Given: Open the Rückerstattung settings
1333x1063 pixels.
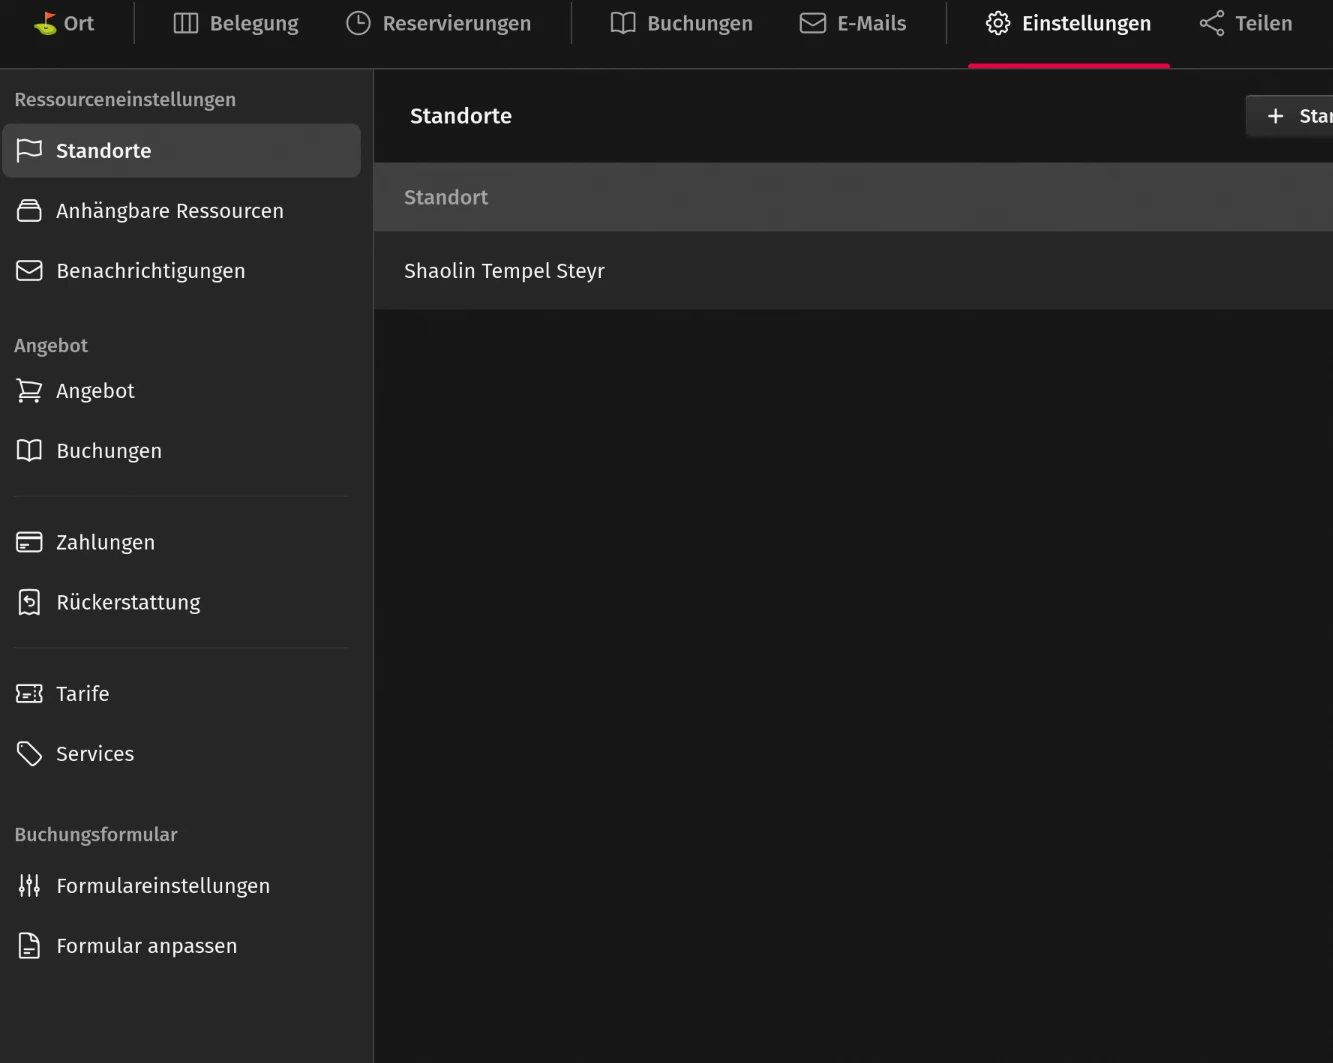Looking at the screenshot, I should [128, 602].
